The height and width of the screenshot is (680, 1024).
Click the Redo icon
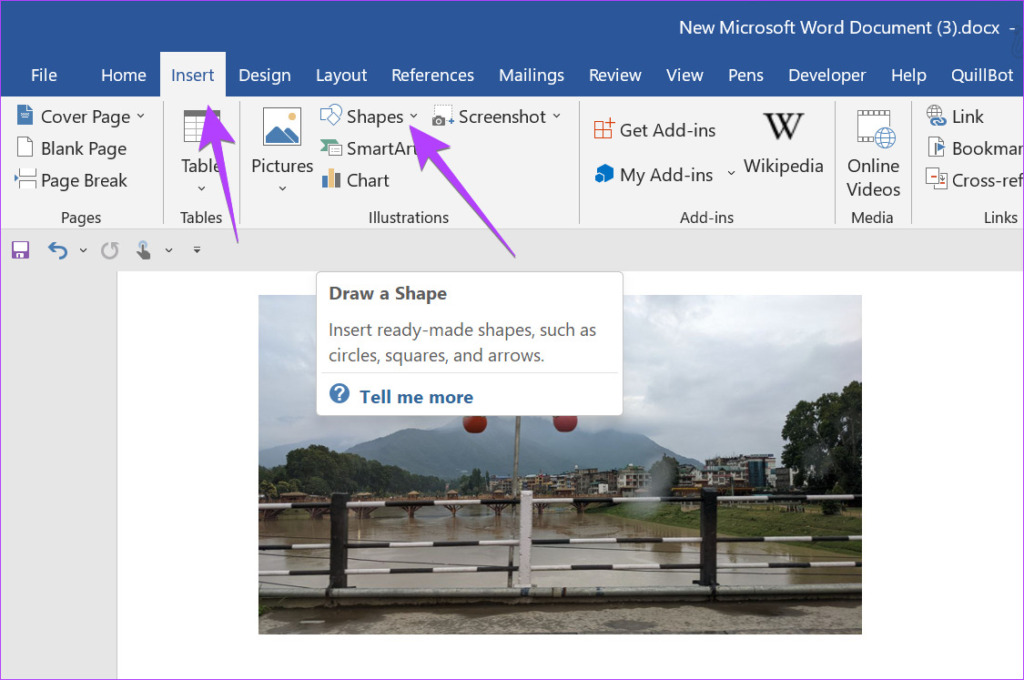[x=110, y=250]
